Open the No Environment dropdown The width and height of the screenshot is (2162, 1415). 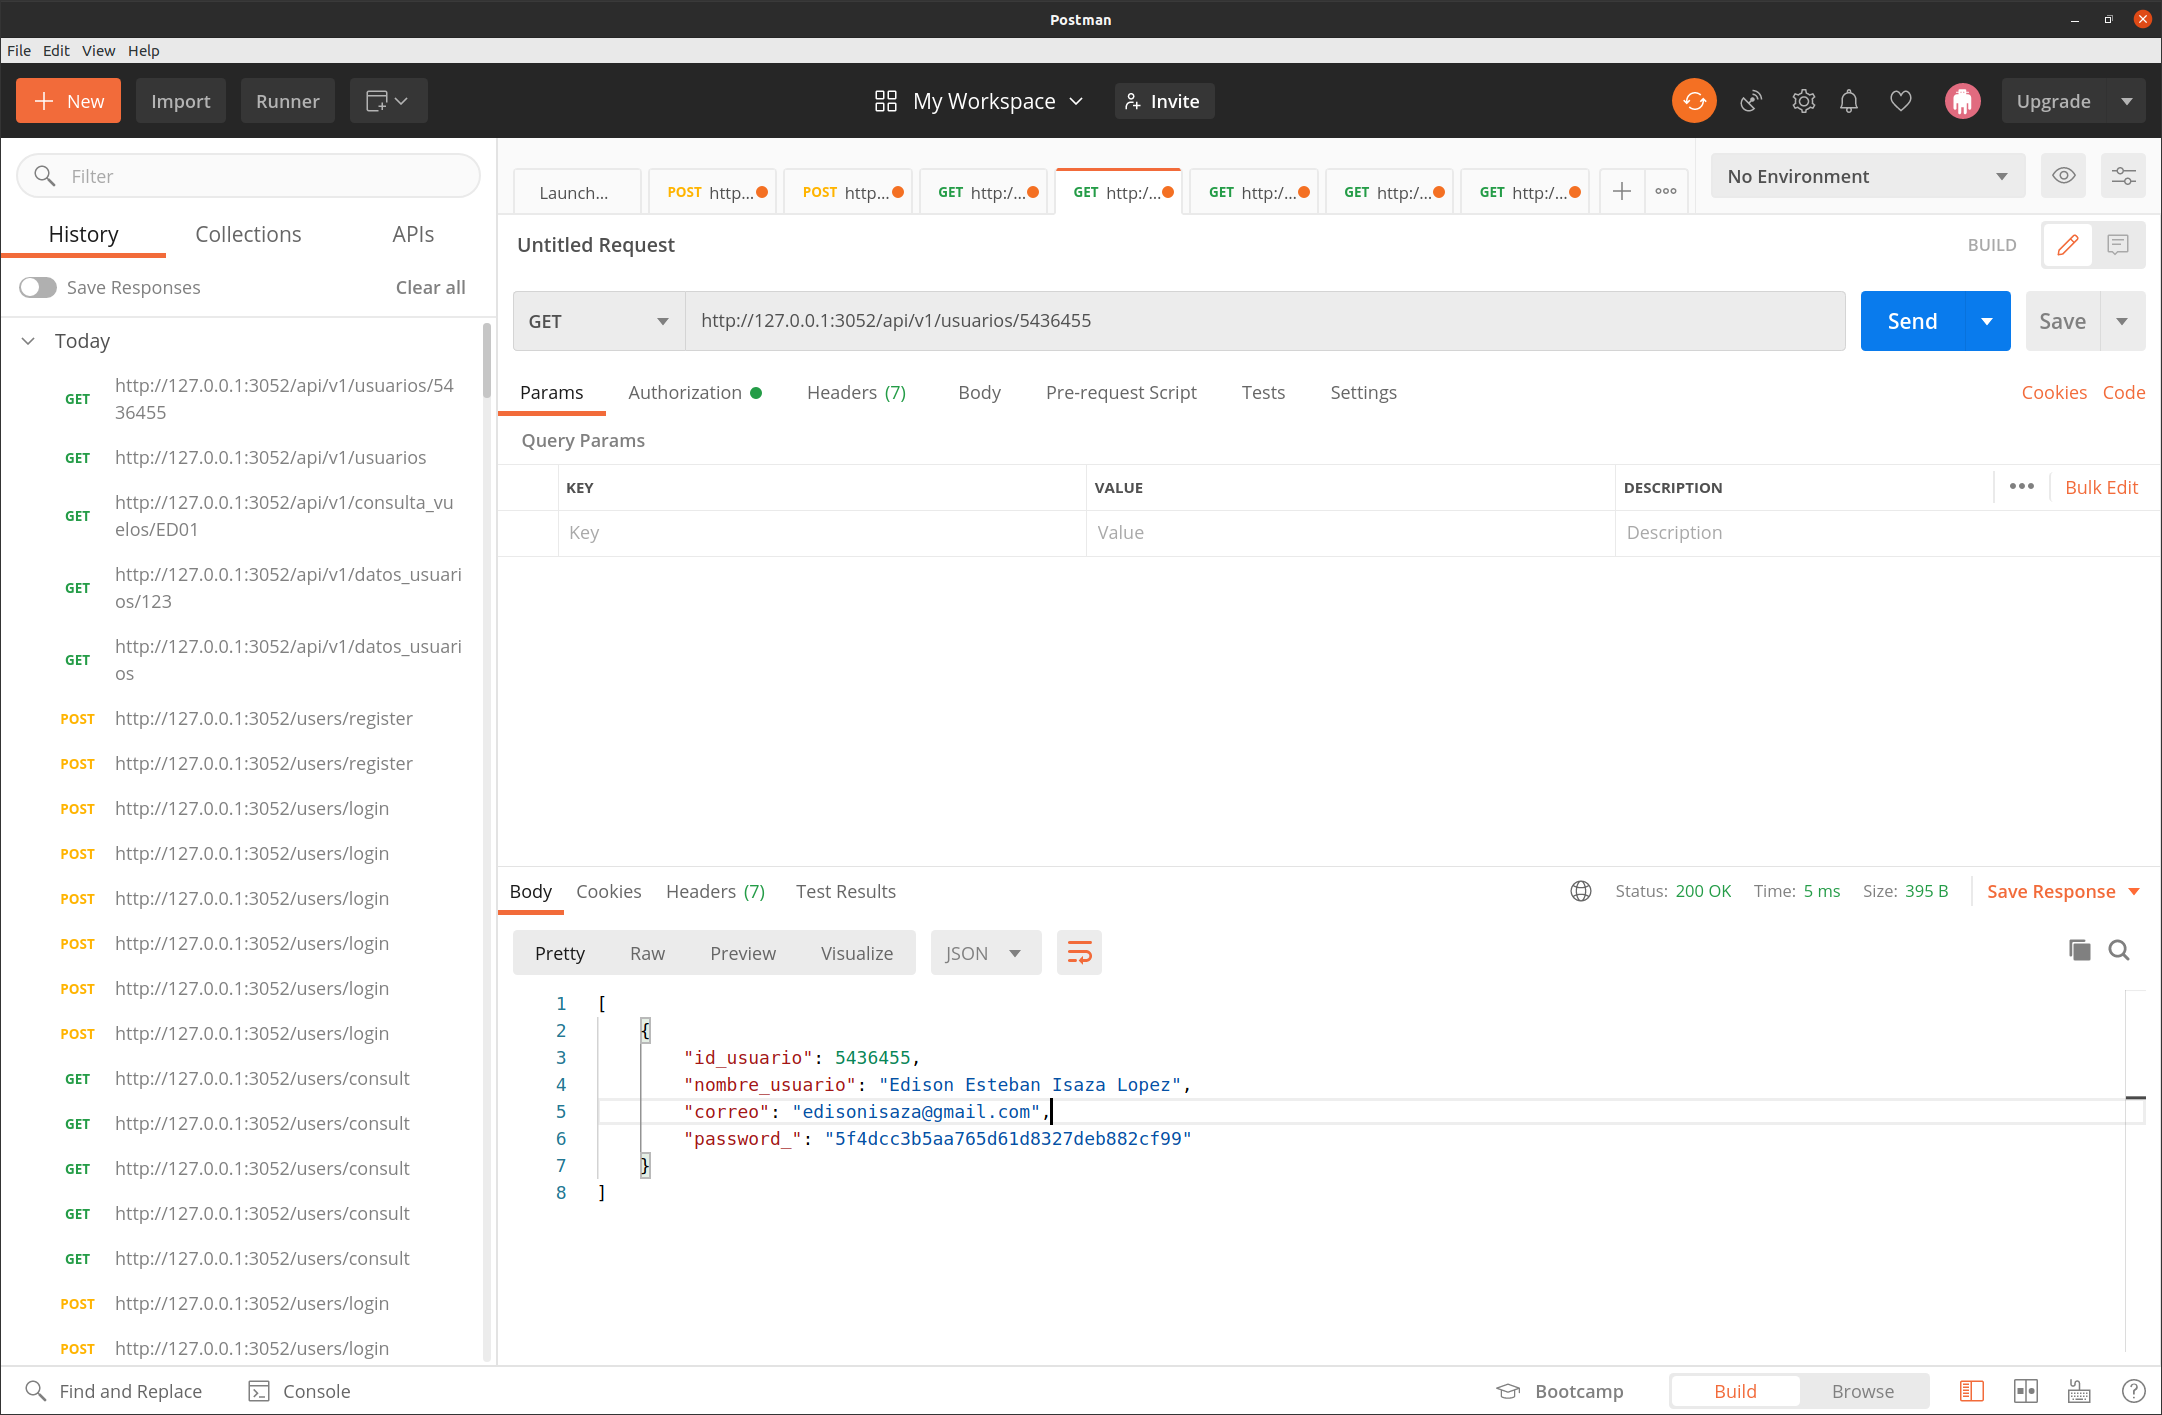pyautogui.click(x=1867, y=176)
